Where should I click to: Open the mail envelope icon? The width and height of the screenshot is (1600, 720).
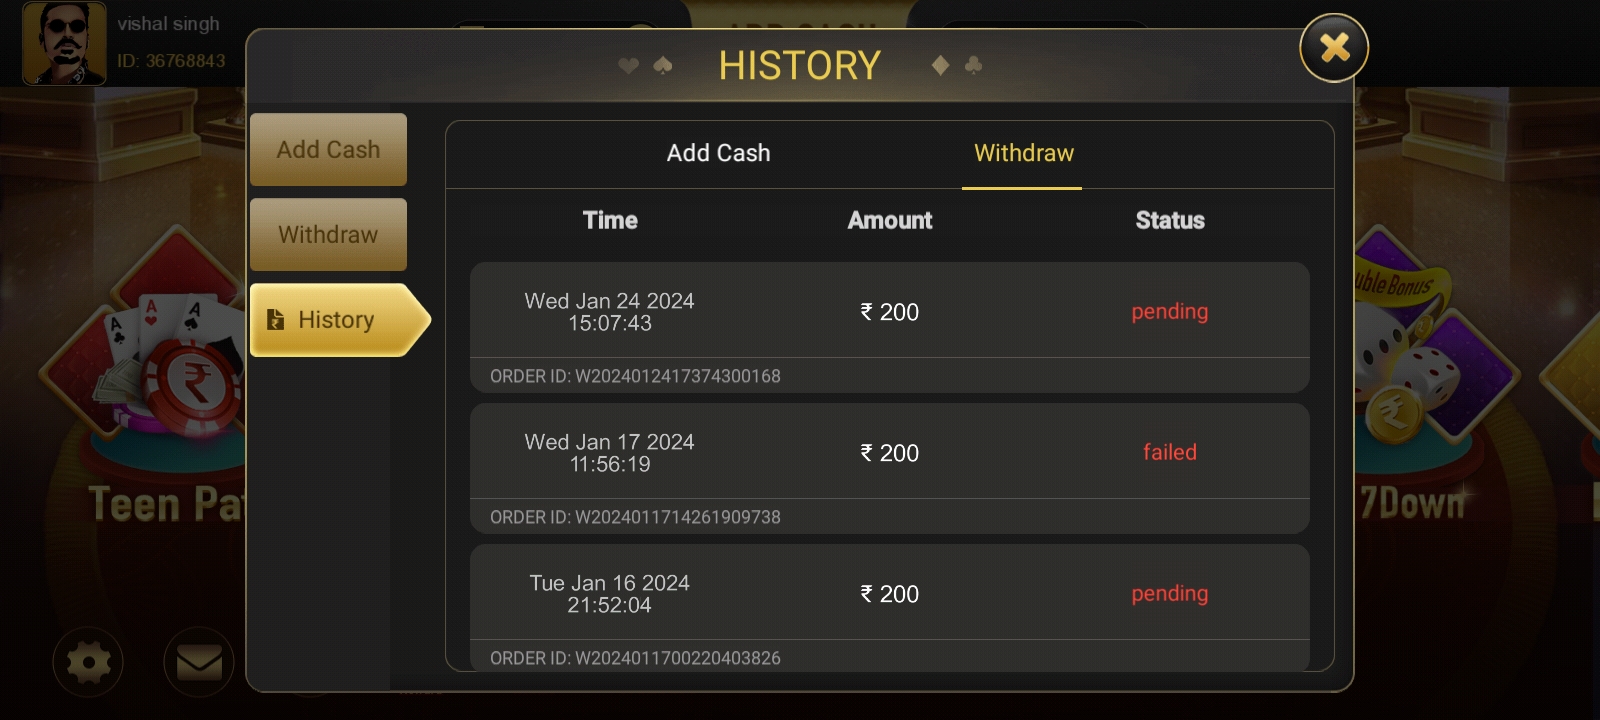(x=199, y=662)
